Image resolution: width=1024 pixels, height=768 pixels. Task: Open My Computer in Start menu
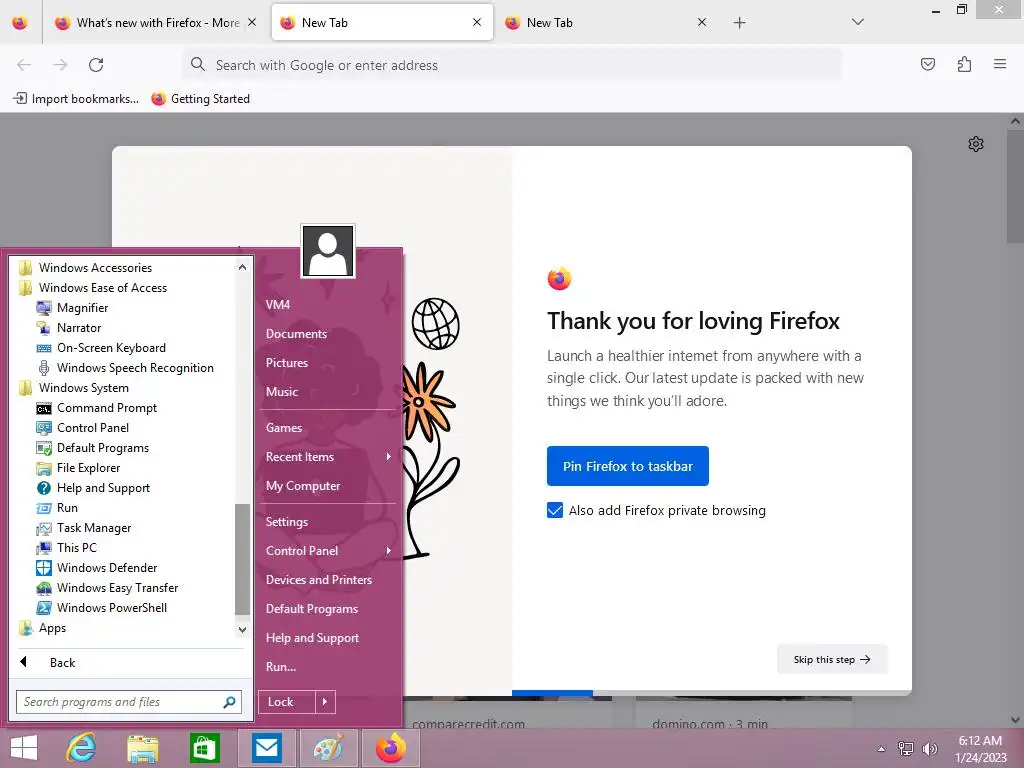click(x=303, y=486)
